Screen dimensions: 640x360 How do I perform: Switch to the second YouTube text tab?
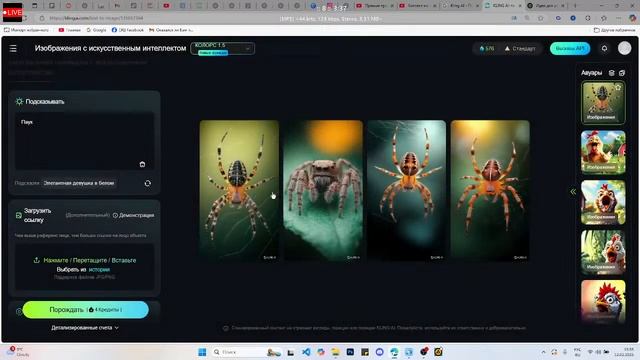click(x=417, y=6)
